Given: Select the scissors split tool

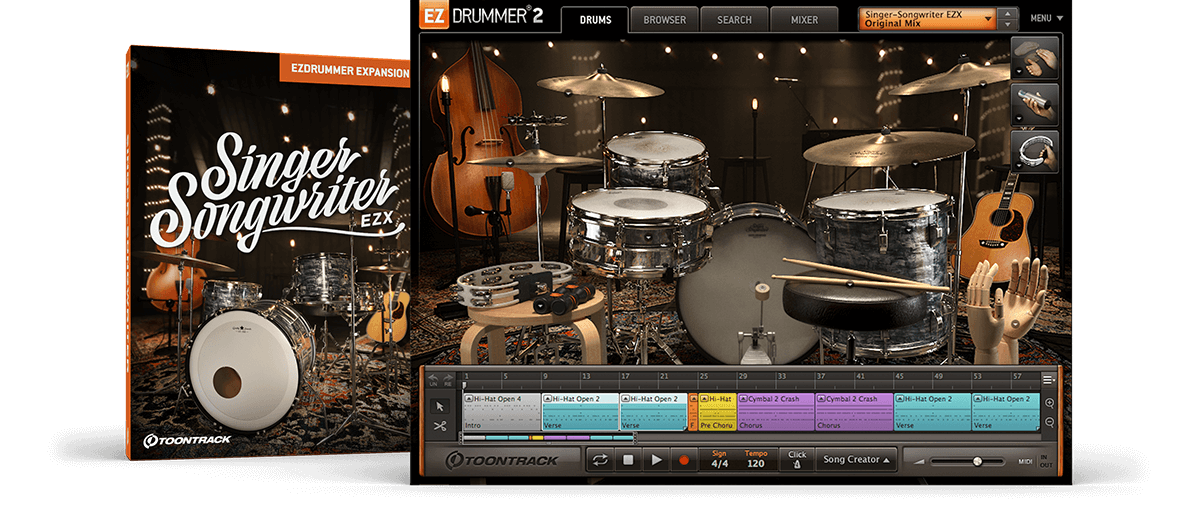Looking at the screenshot, I should (439, 426).
